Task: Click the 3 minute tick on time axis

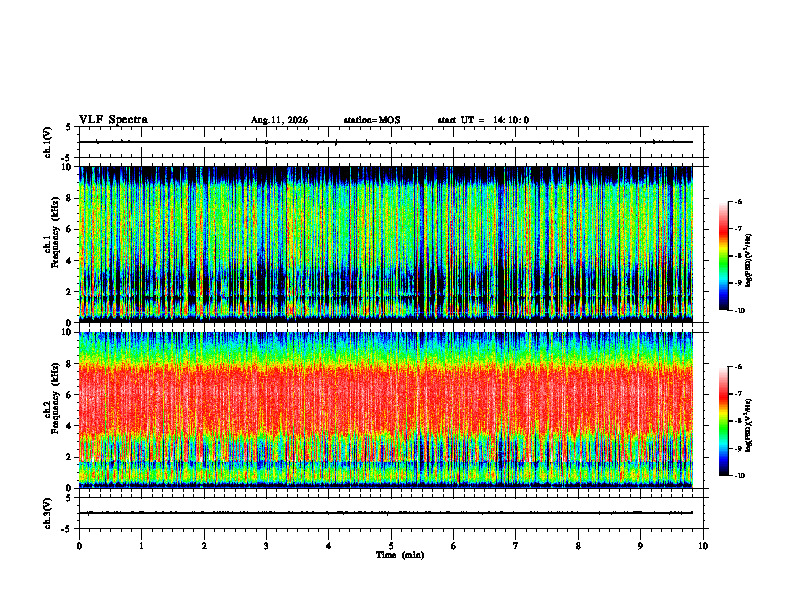Action: point(266,546)
